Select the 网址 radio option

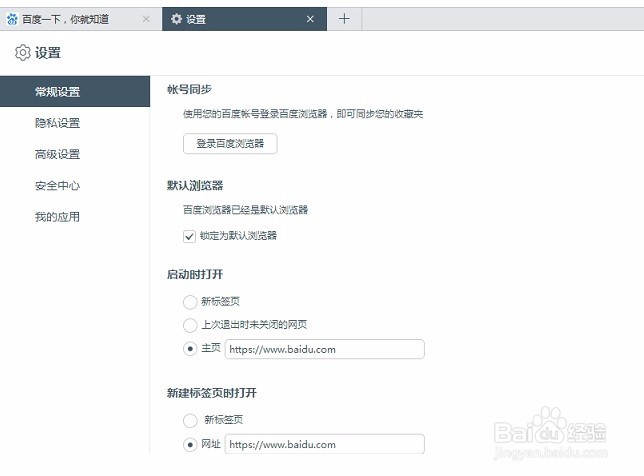[190, 445]
